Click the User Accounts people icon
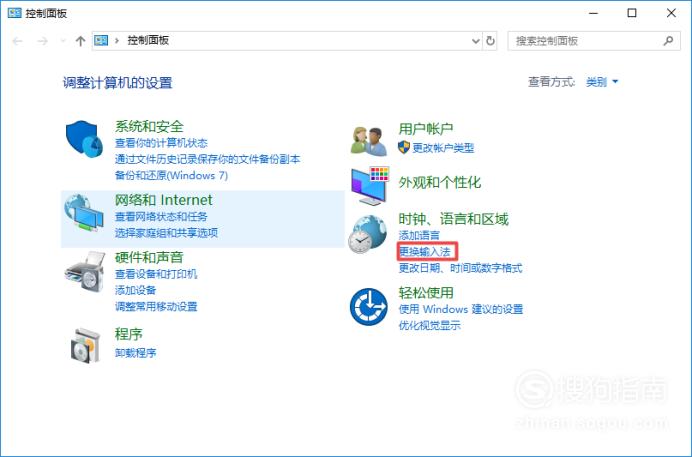The image size is (692, 457). coord(369,141)
